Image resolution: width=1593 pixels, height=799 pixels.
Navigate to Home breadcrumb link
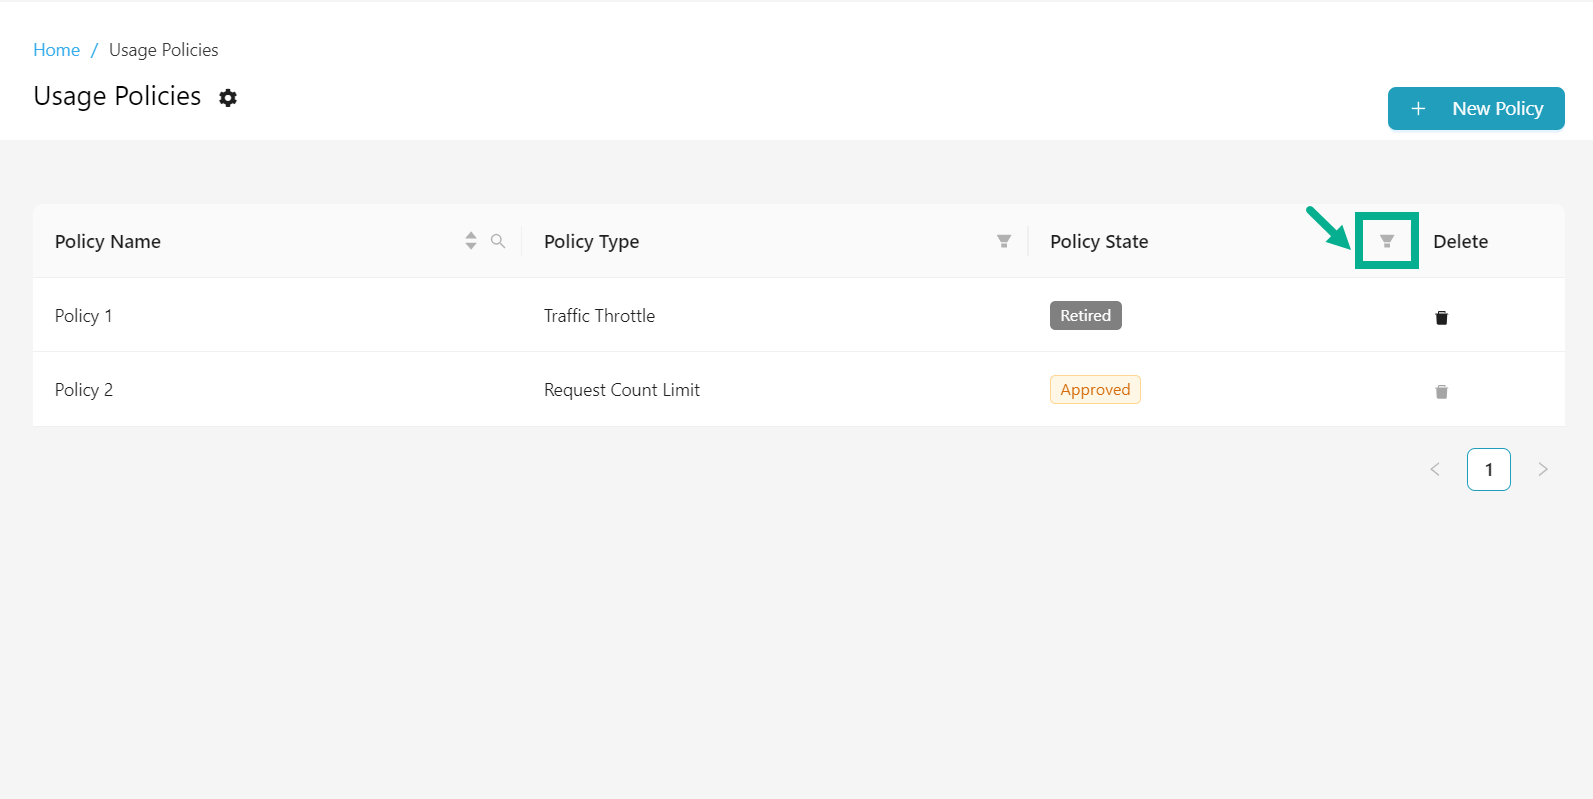pos(57,50)
